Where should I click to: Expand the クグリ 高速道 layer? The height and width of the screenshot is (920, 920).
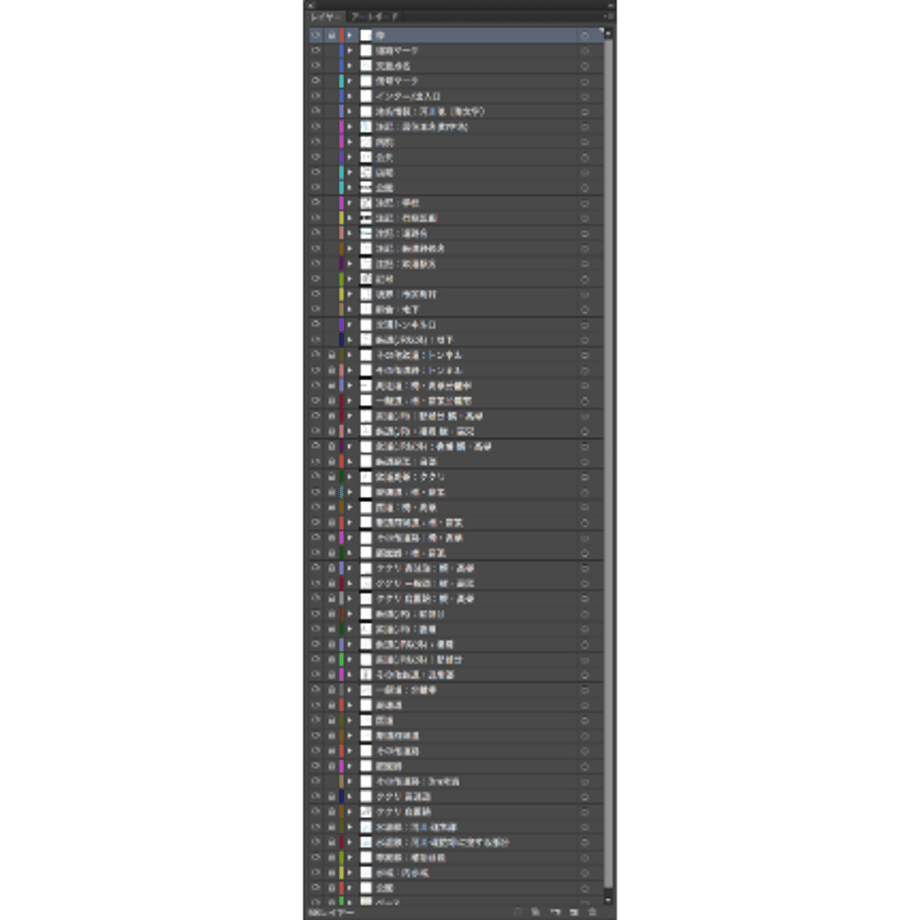click(350, 797)
